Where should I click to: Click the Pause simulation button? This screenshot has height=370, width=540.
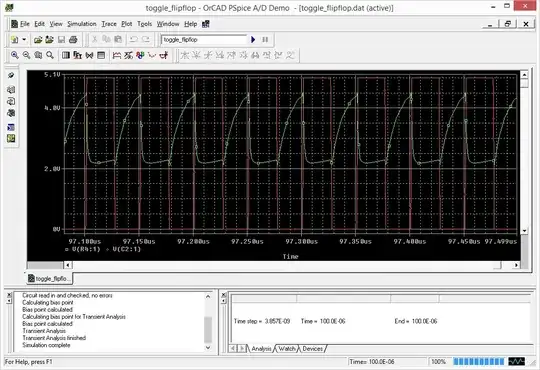[265, 40]
